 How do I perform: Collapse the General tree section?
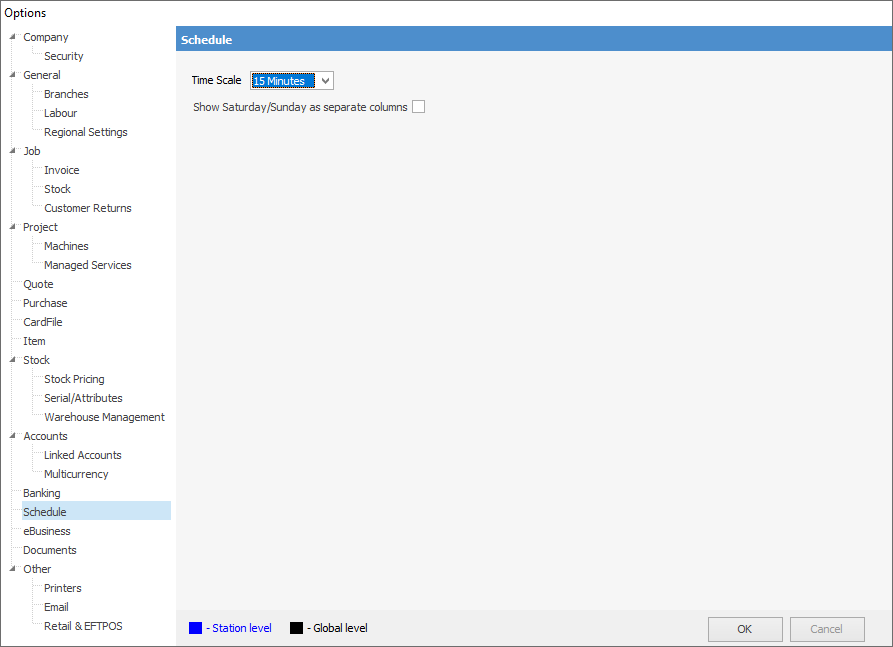[x=11, y=74]
